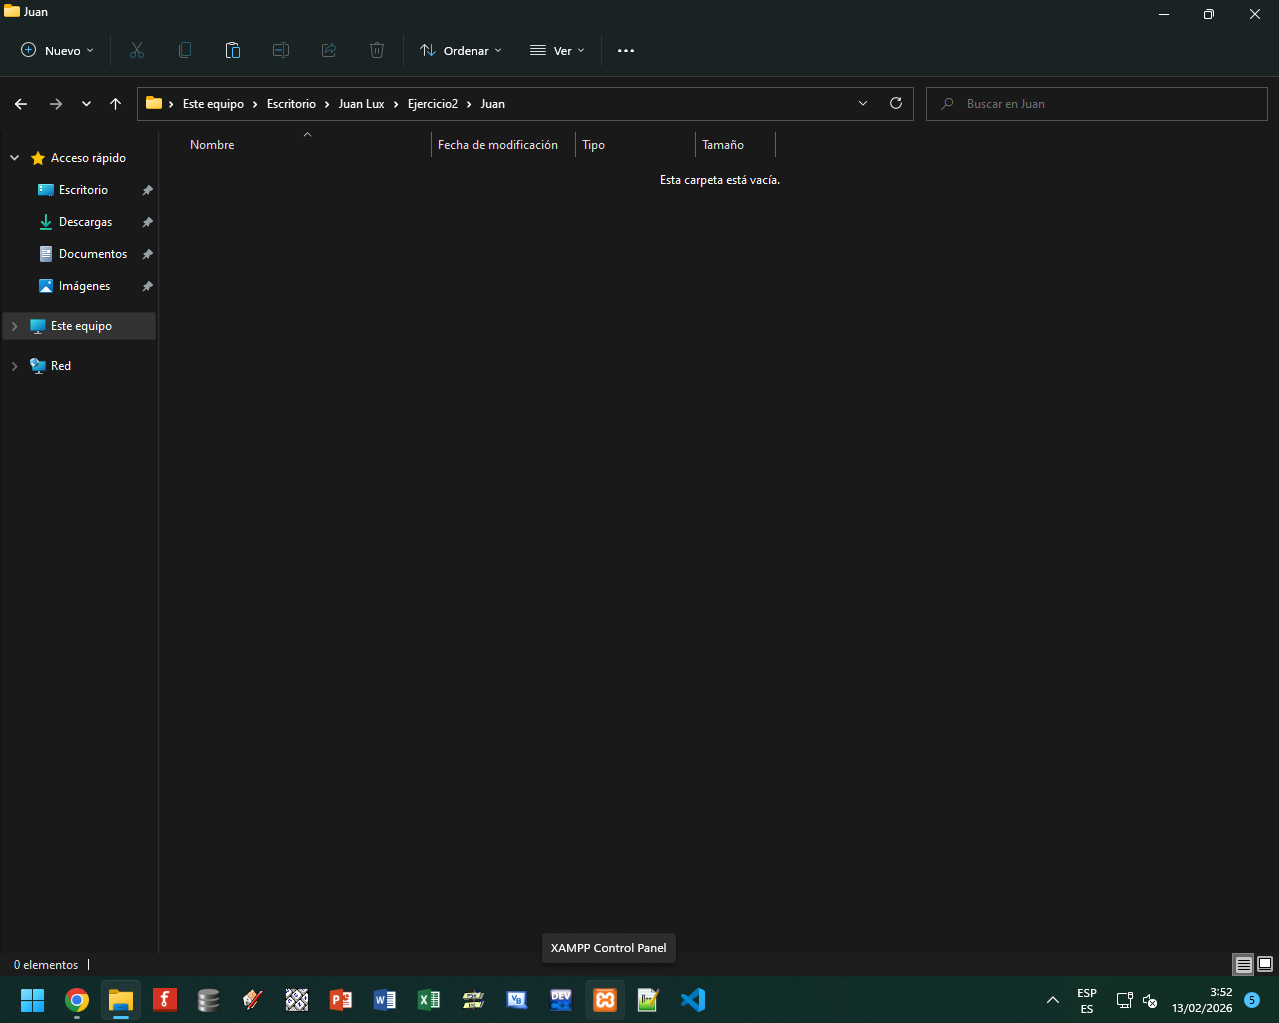This screenshot has height=1023, width=1279.
Task: Open XAMPP Control Panel from taskbar
Action: (605, 1000)
